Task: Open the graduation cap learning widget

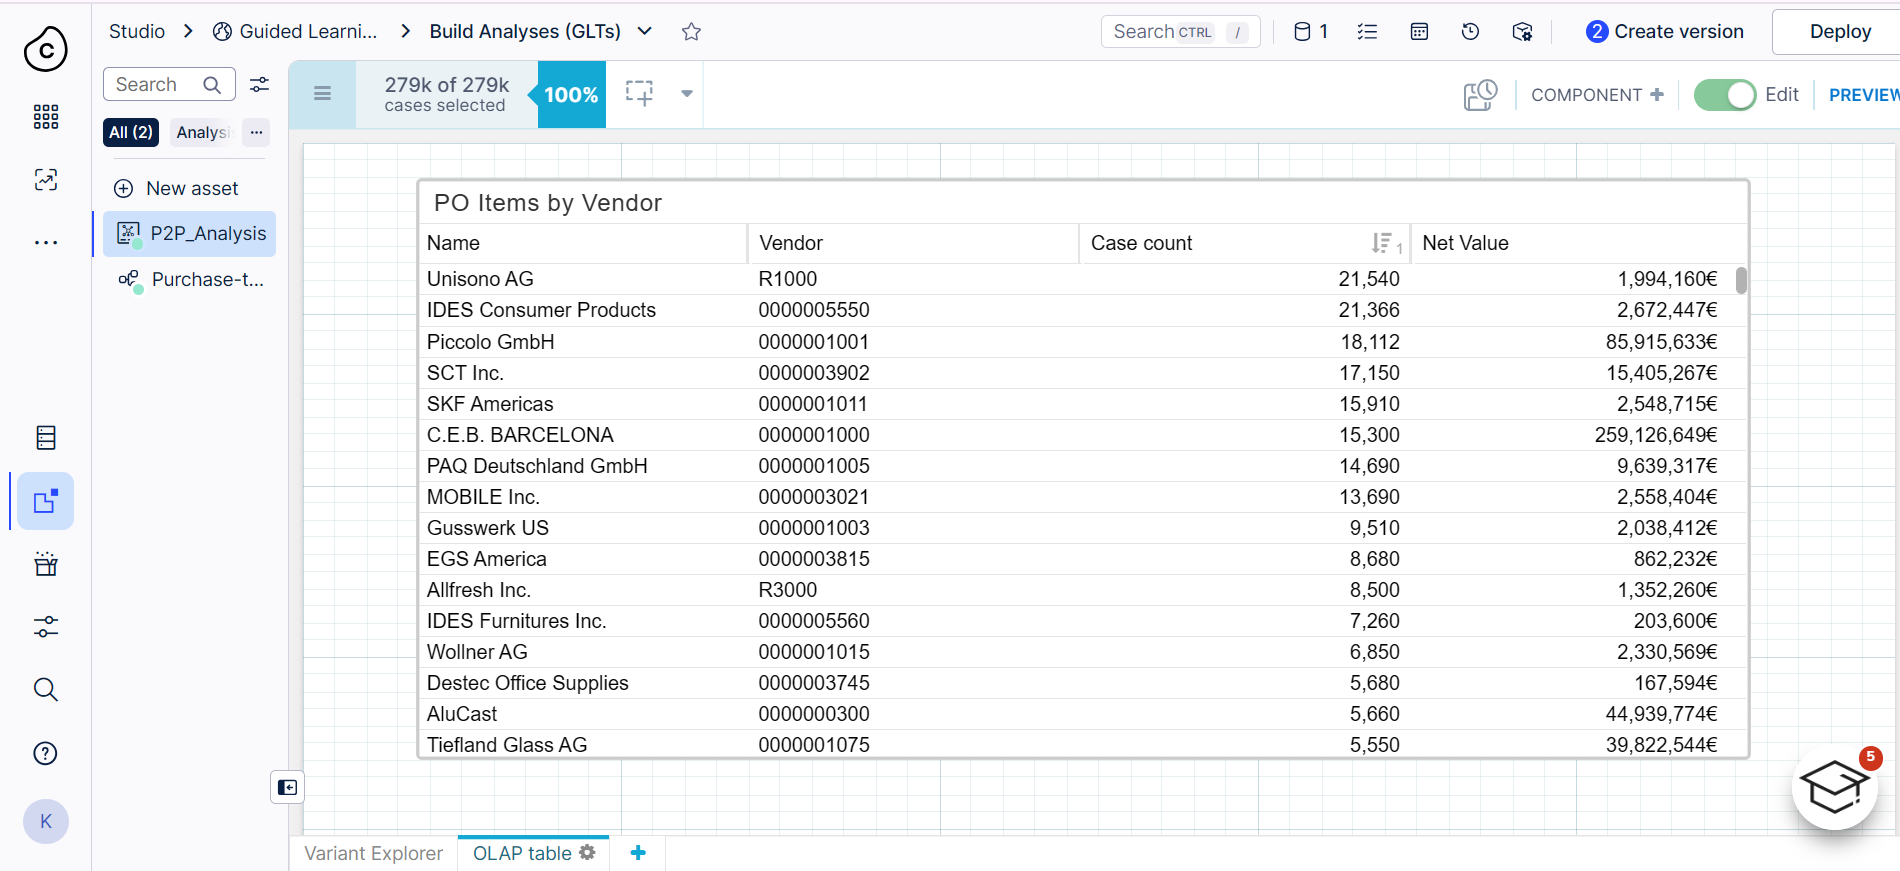Action: [x=1835, y=788]
